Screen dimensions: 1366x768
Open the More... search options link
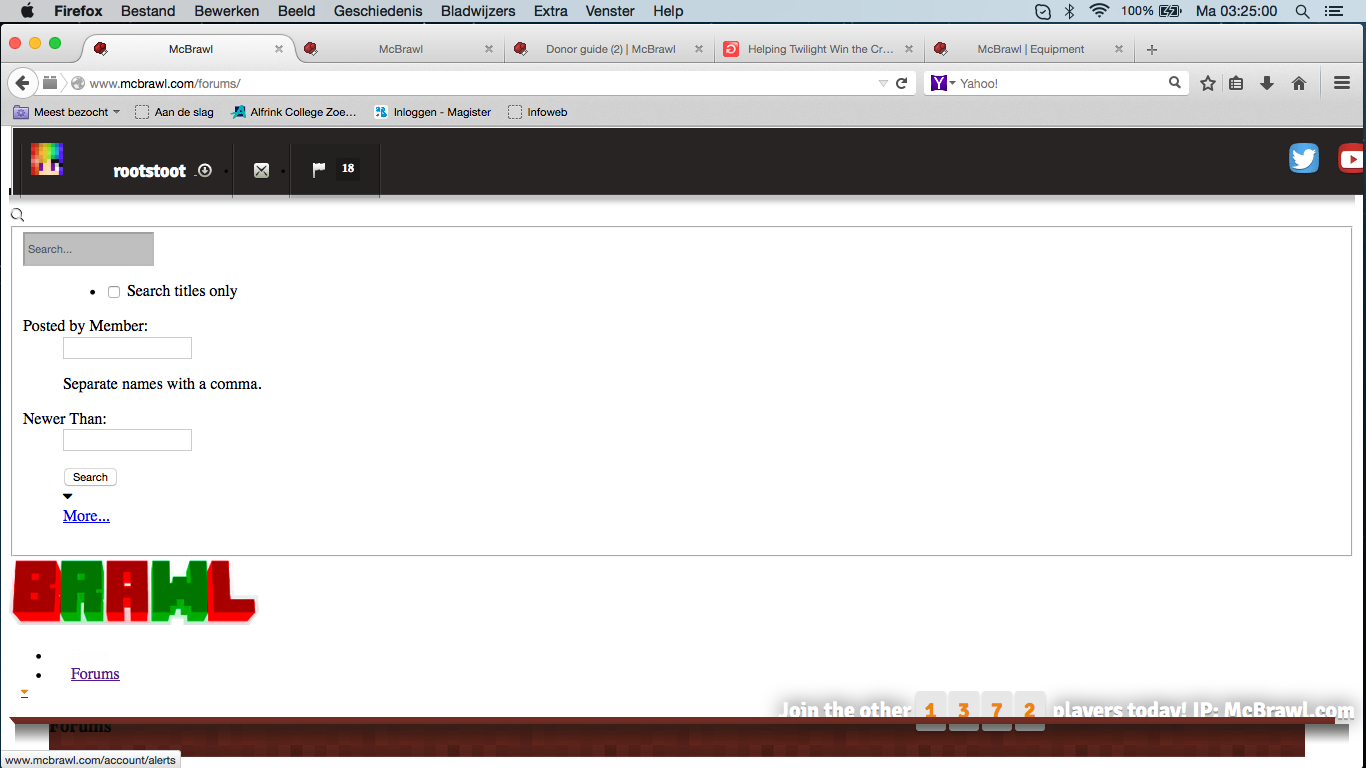(86, 516)
